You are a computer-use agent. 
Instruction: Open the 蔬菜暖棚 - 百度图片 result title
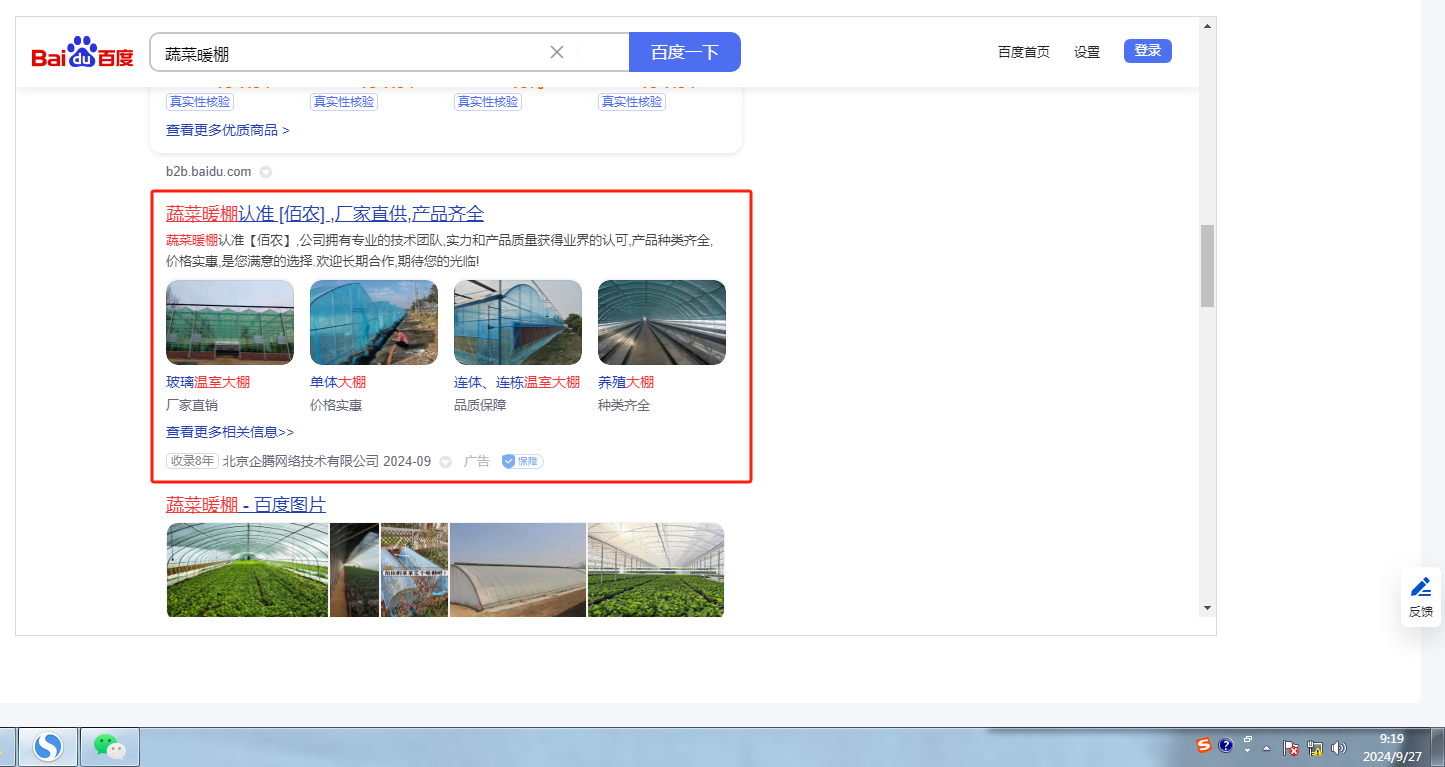click(x=246, y=505)
